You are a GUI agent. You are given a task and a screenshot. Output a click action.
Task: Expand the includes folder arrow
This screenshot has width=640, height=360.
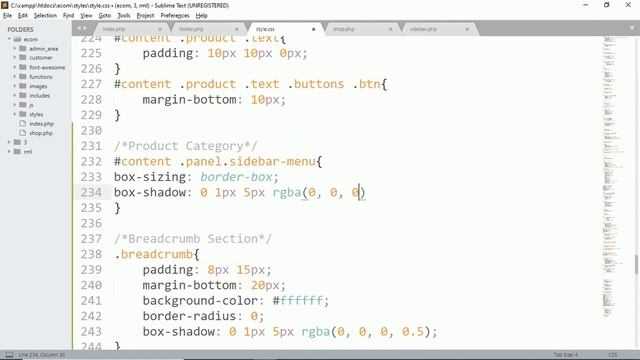tap(15, 96)
